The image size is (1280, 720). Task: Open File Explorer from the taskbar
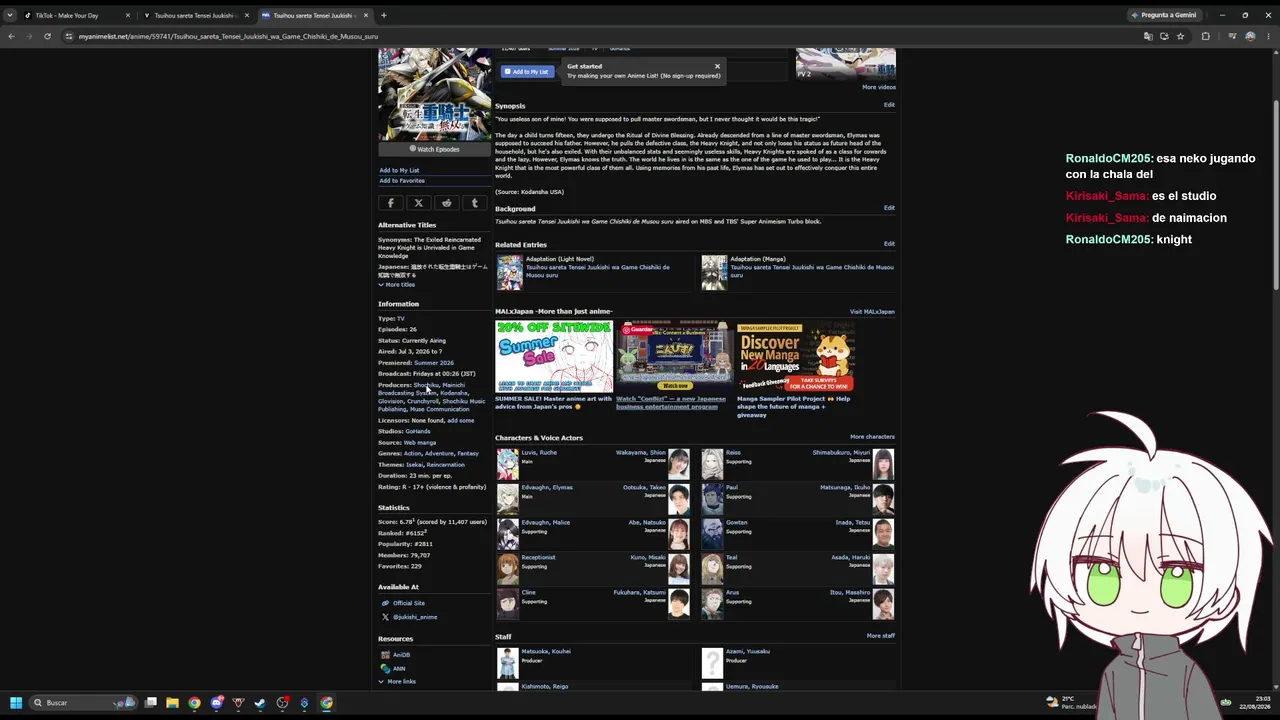(x=172, y=703)
